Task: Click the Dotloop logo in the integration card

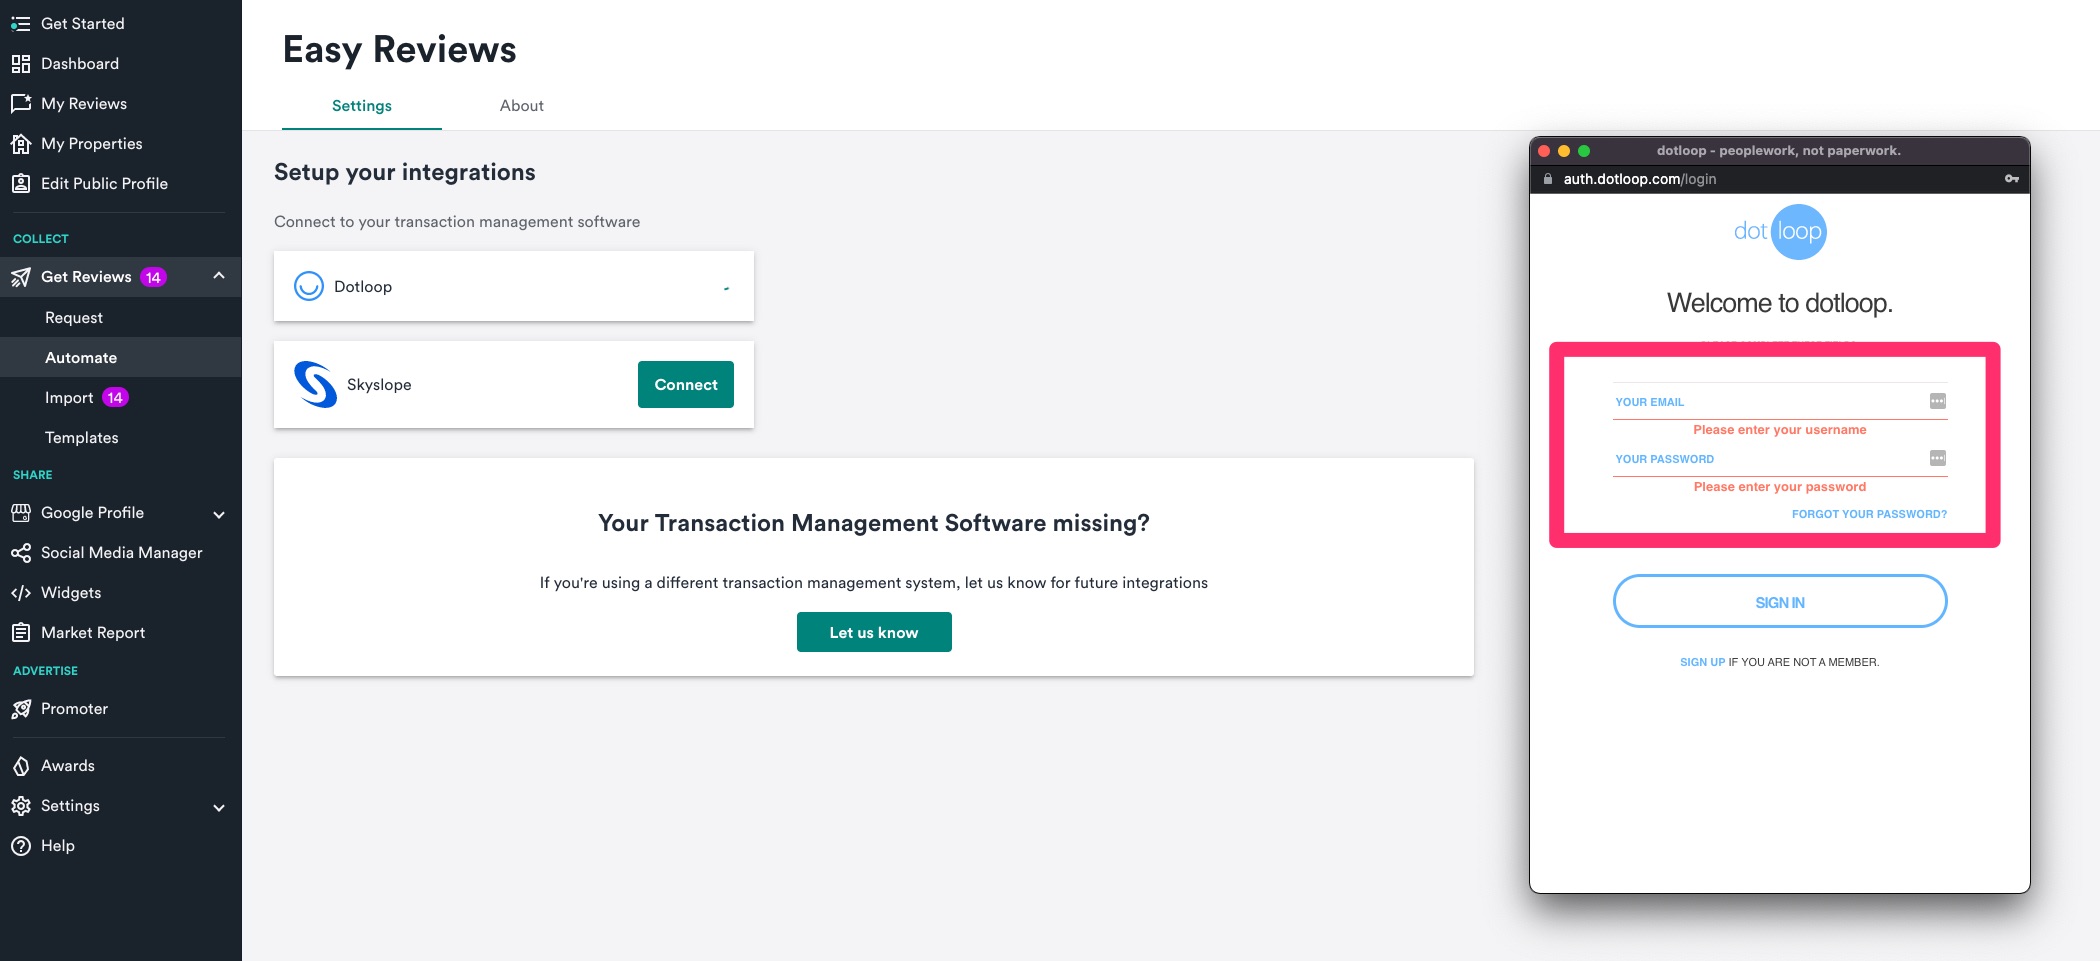Action: [310, 286]
